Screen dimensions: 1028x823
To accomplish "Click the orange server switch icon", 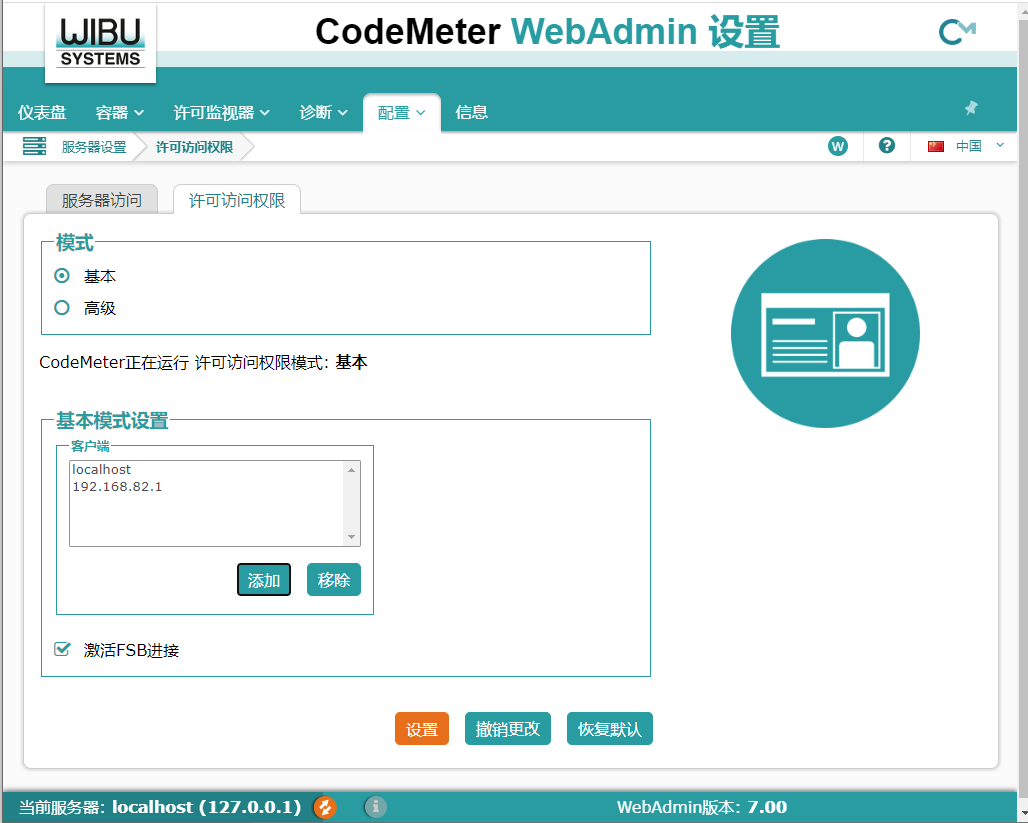I will click(x=325, y=807).
